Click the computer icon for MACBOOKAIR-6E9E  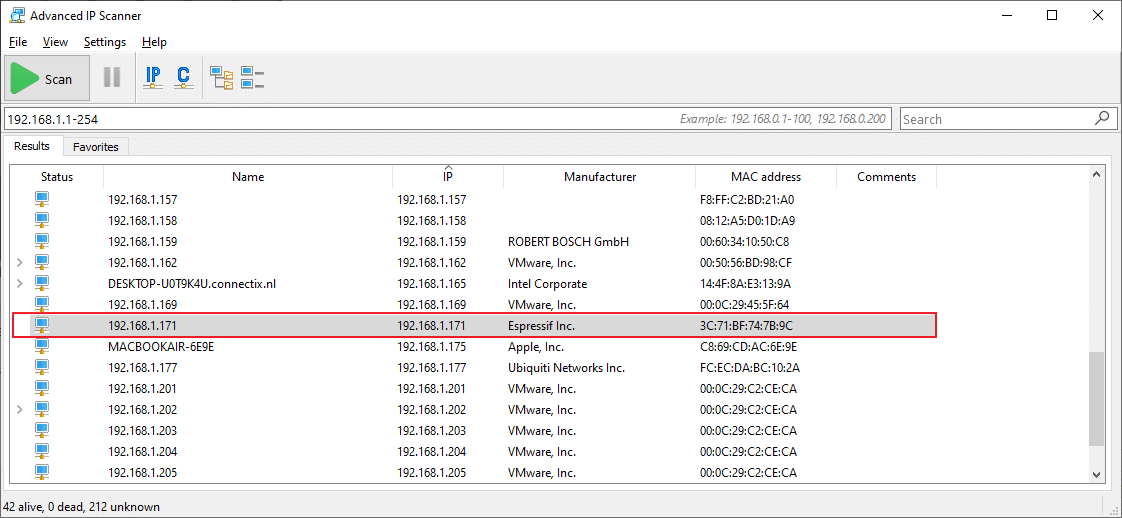(42, 346)
